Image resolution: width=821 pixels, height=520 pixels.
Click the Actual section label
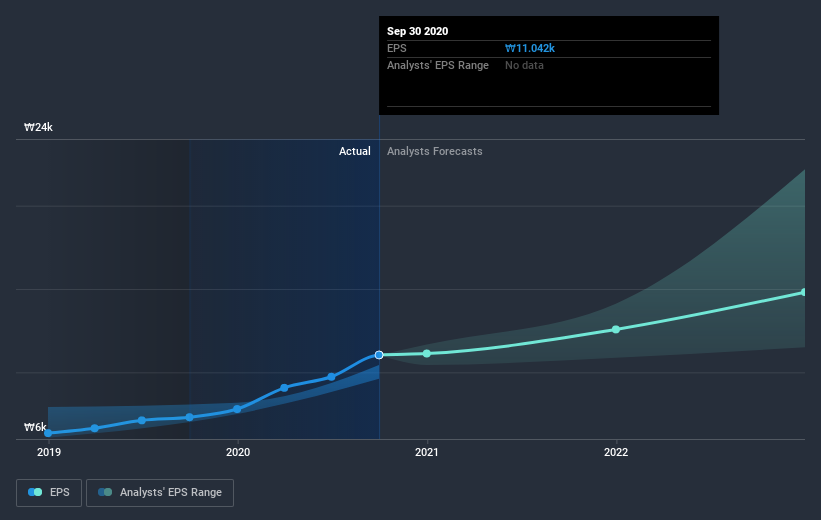coord(354,151)
